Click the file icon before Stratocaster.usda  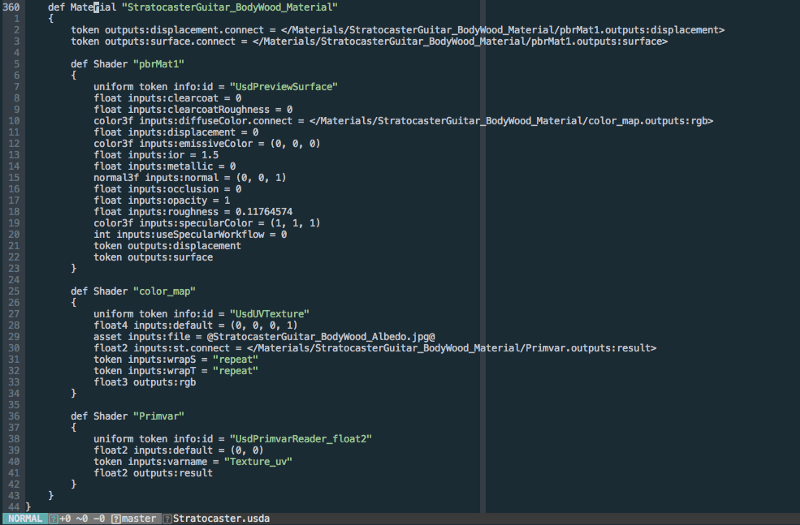tap(166, 518)
